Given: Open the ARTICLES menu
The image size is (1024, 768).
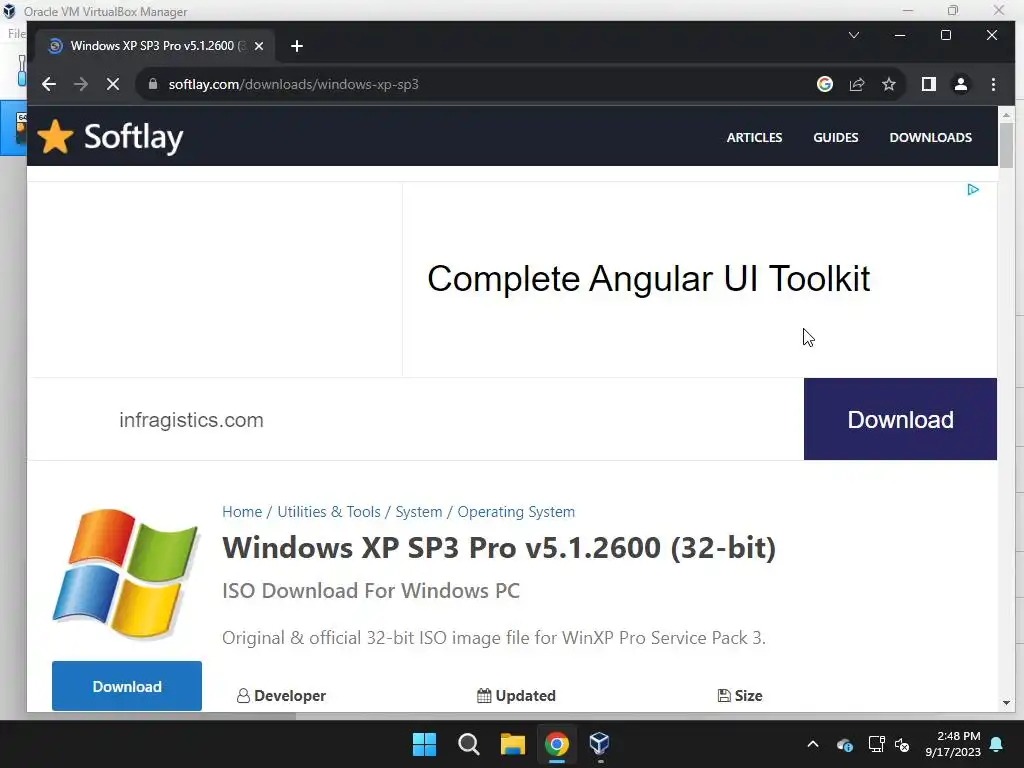Looking at the screenshot, I should click(754, 137).
